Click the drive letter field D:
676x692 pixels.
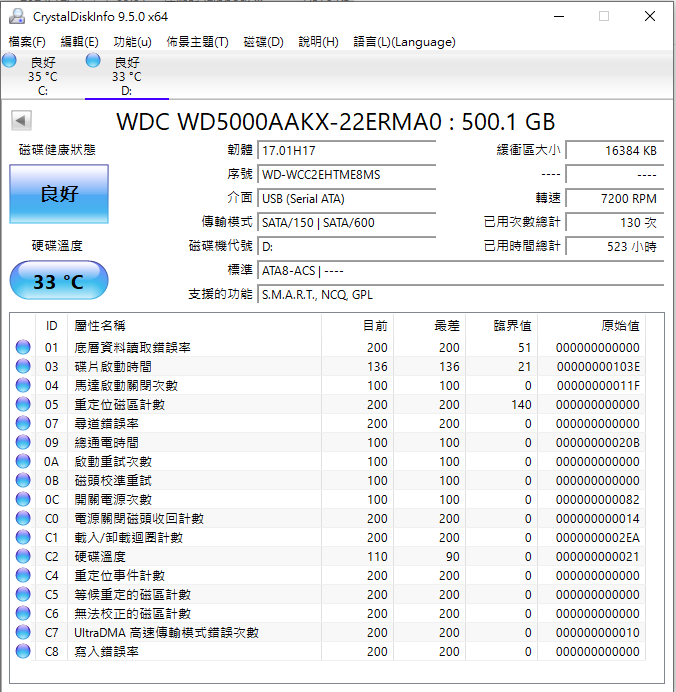pos(347,246)
